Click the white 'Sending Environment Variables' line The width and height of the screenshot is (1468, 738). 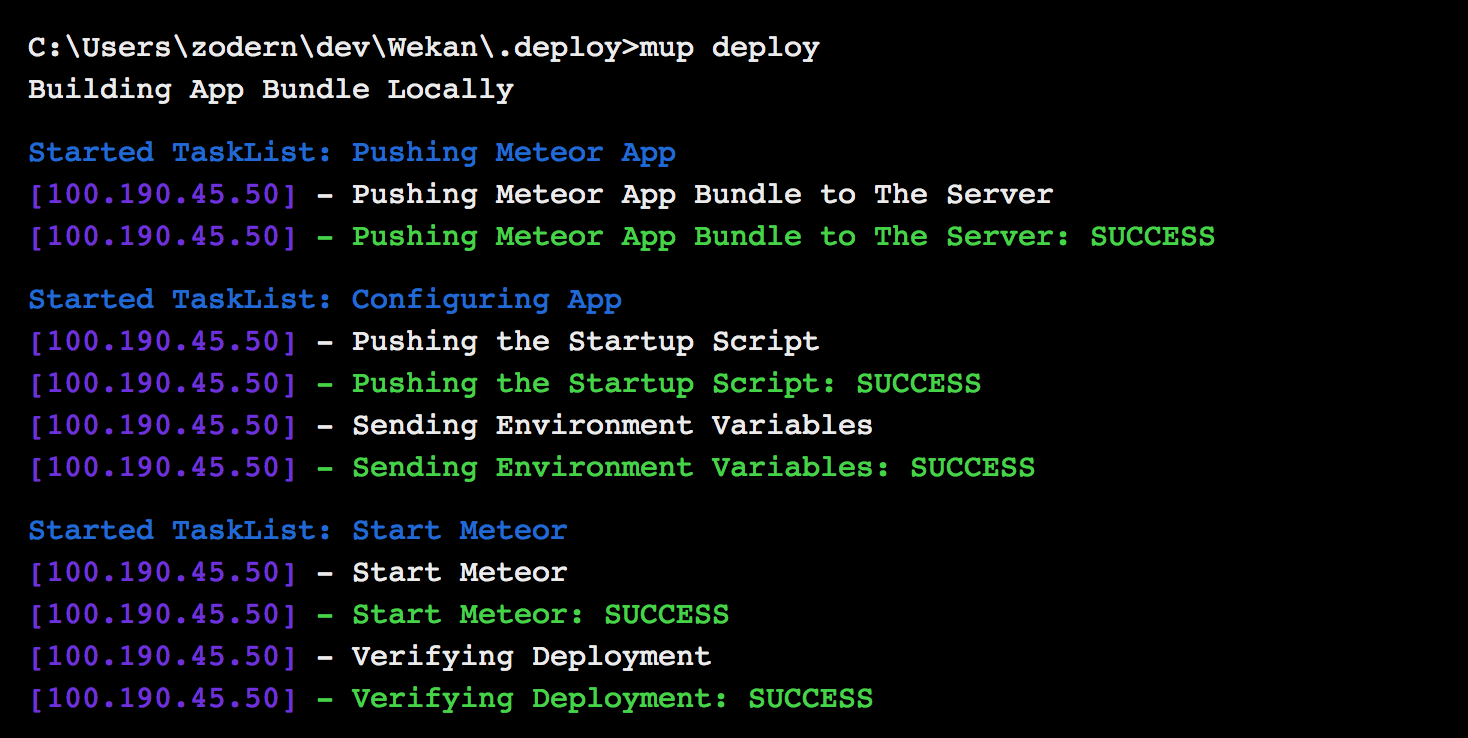[x=451, y=425]
